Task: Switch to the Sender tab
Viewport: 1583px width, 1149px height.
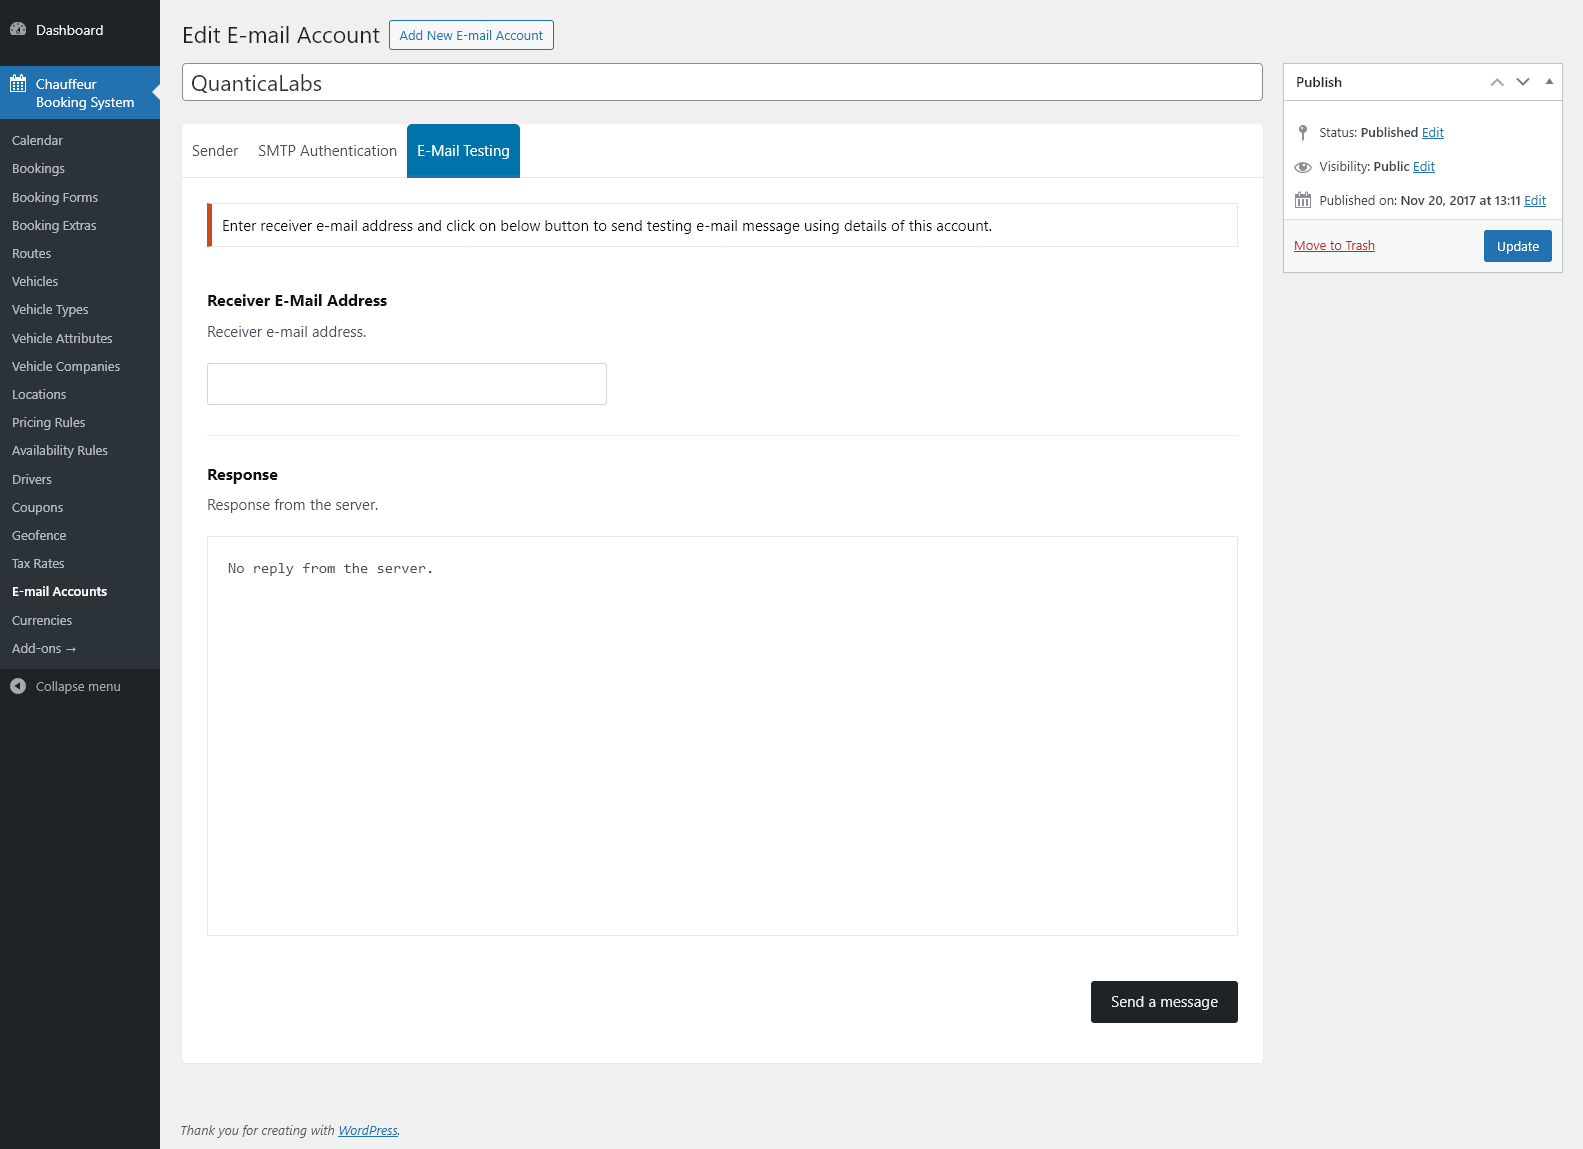Action: (215, 151)
